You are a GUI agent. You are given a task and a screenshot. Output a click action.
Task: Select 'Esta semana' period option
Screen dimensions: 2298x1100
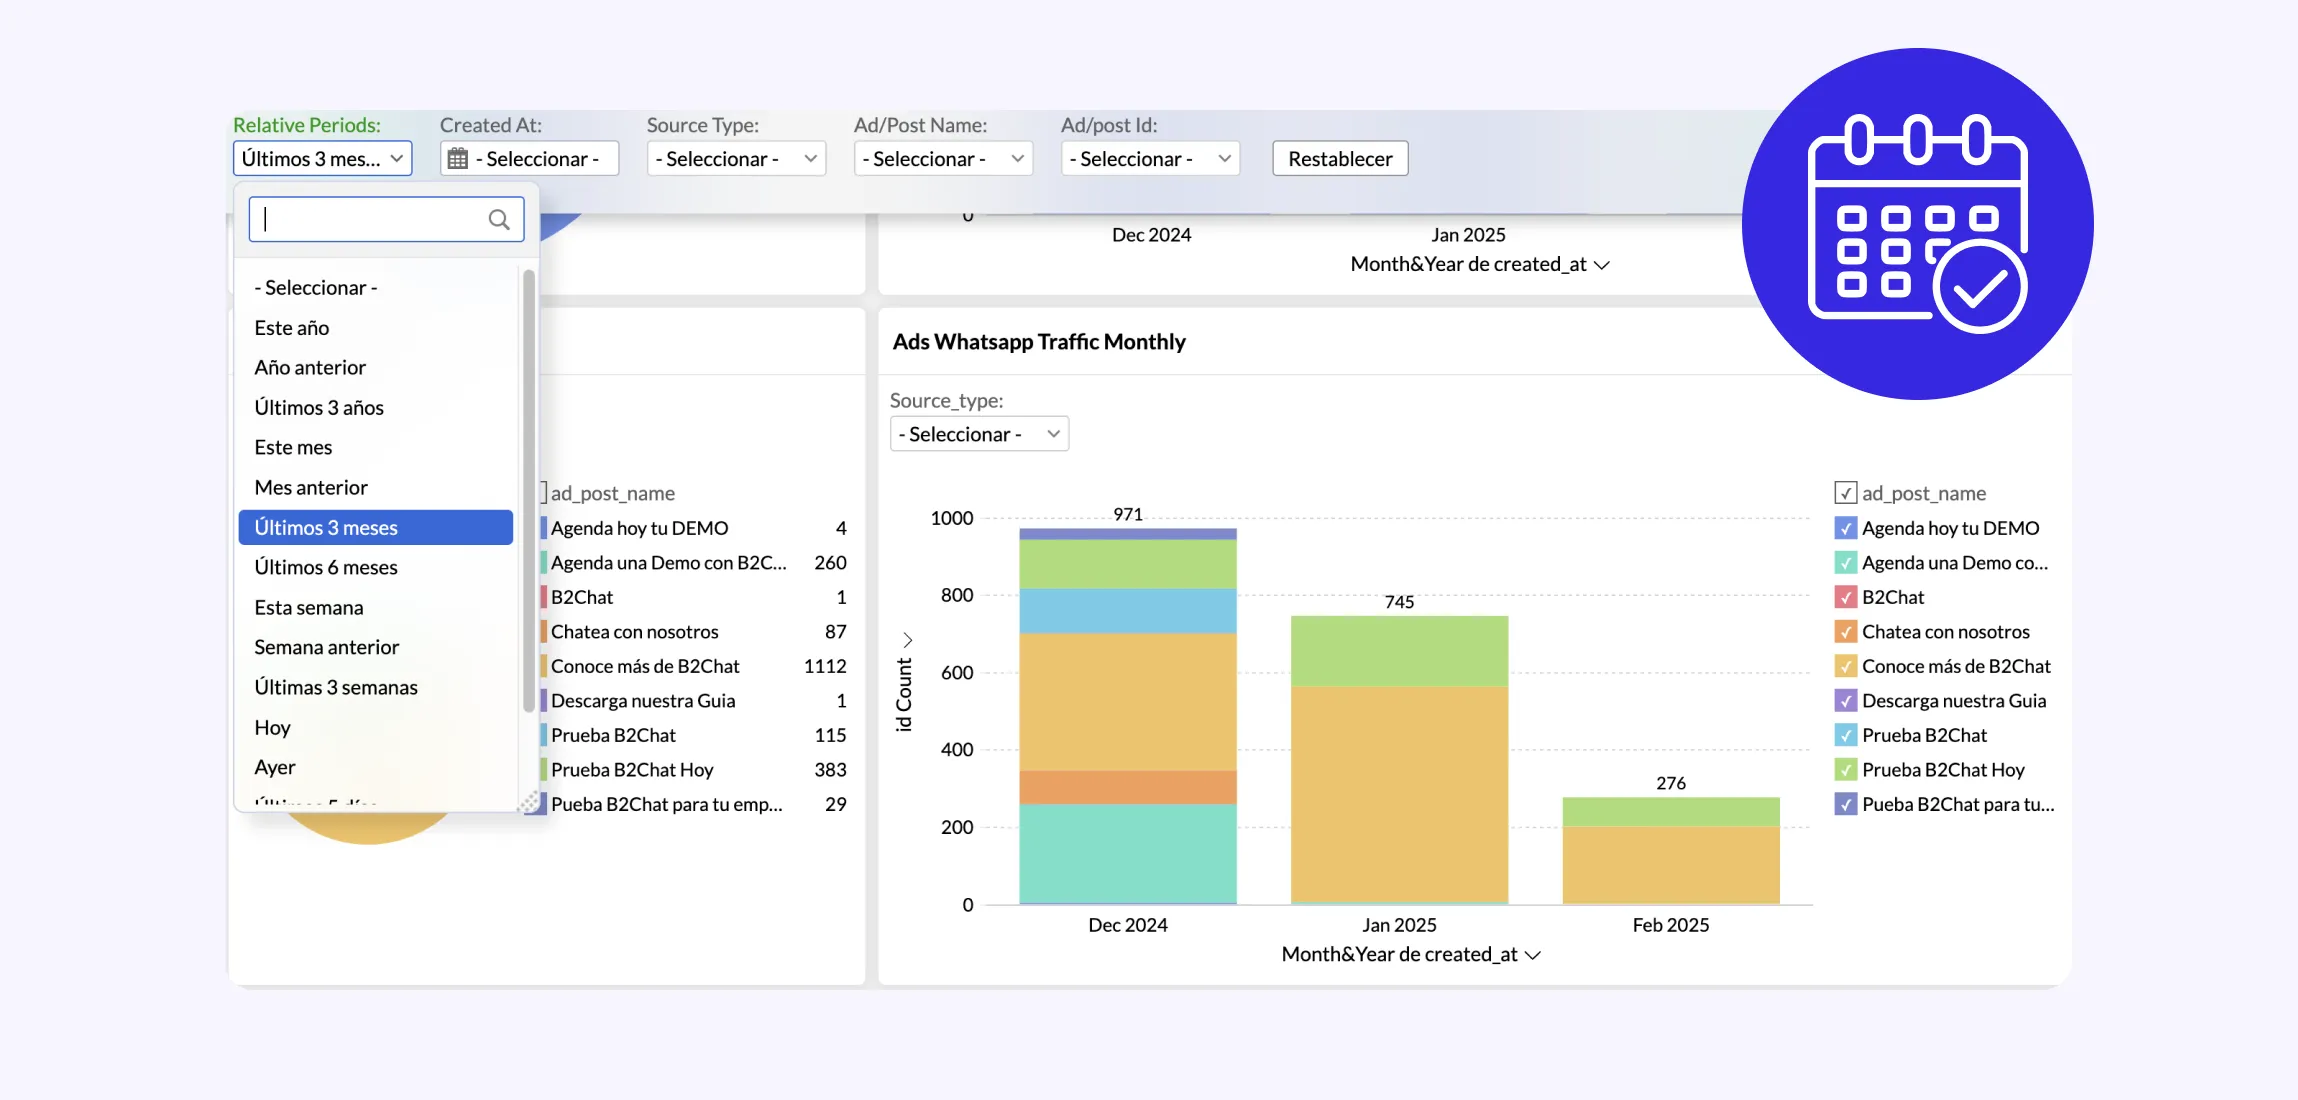tap(376, 608)
